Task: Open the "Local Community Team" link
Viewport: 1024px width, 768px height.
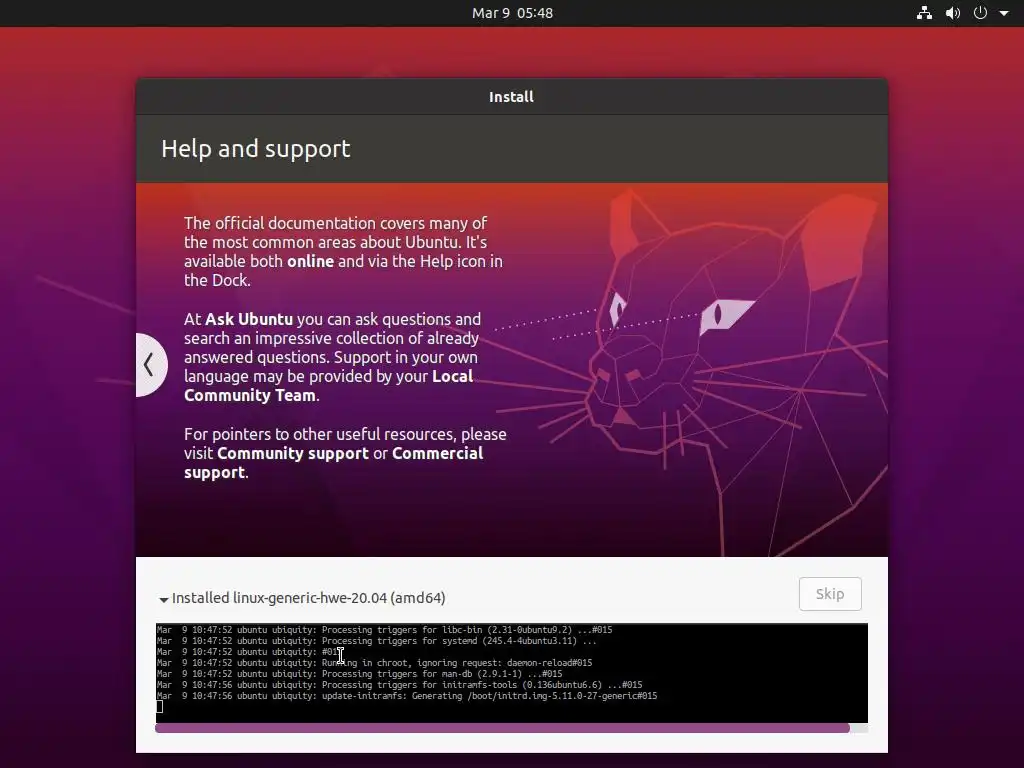Action: click(x=328, y=386)
